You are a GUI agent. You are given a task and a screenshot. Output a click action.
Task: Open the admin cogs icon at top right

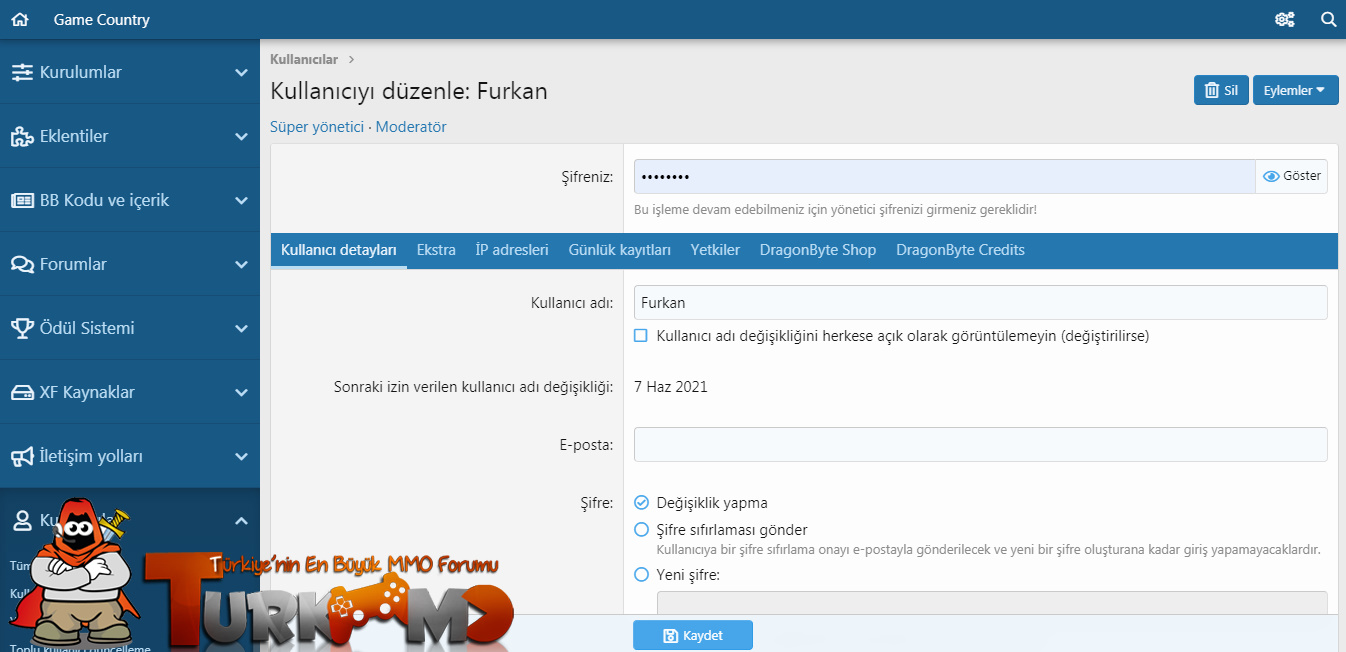(x=1285, y=20)
